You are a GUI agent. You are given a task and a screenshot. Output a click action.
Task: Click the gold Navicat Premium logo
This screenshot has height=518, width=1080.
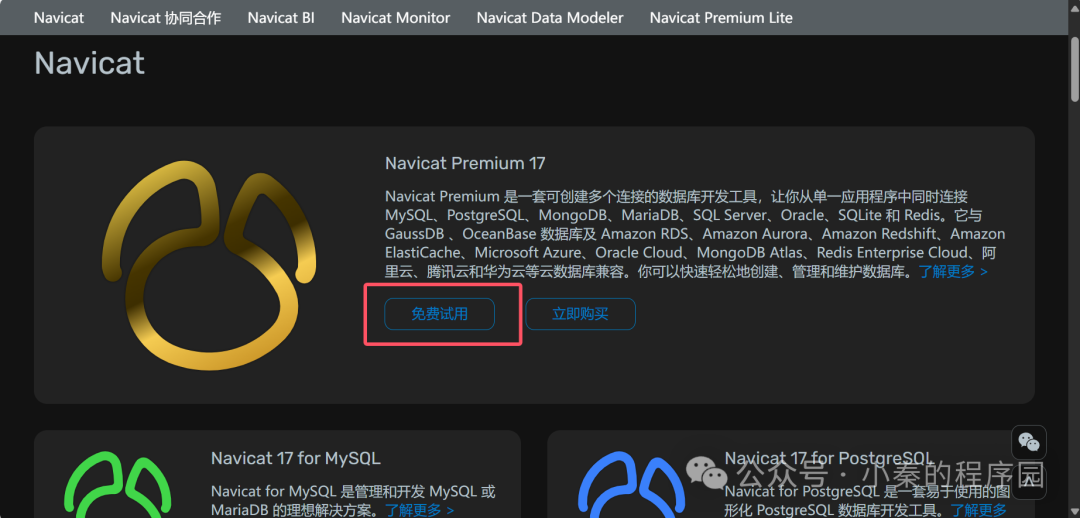209,265
